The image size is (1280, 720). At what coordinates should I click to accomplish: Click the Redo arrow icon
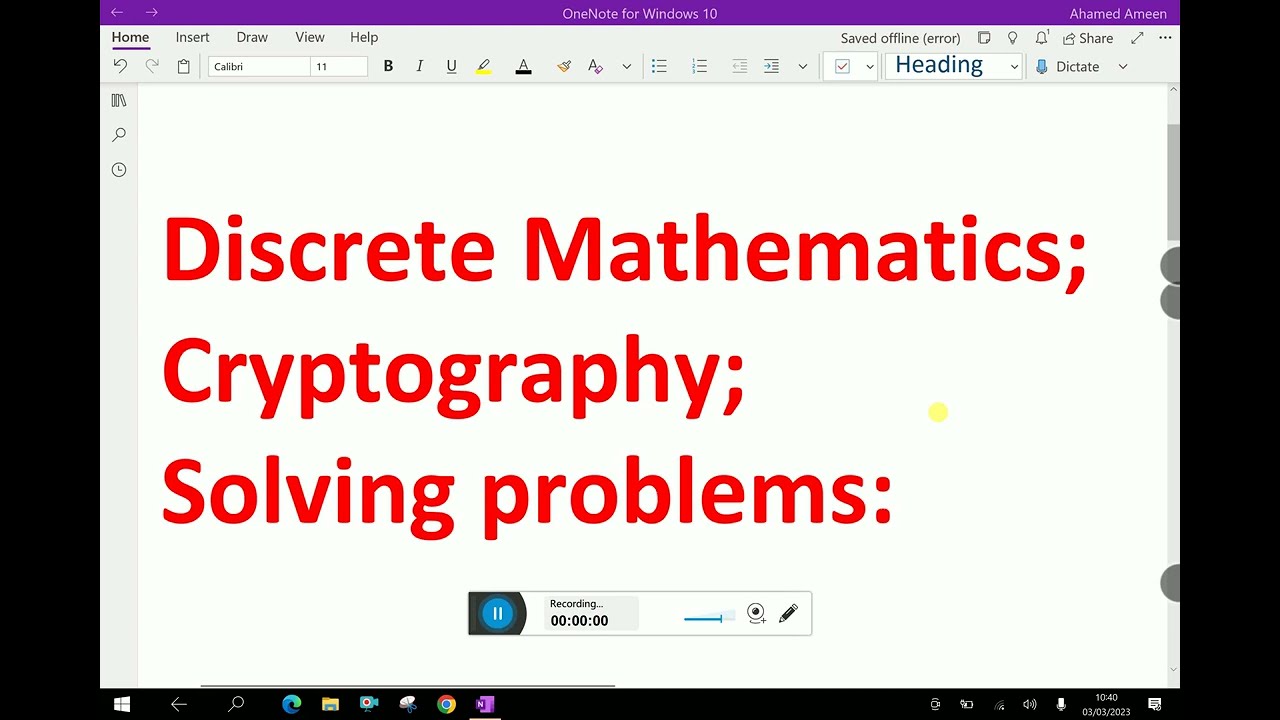(152, 66)
